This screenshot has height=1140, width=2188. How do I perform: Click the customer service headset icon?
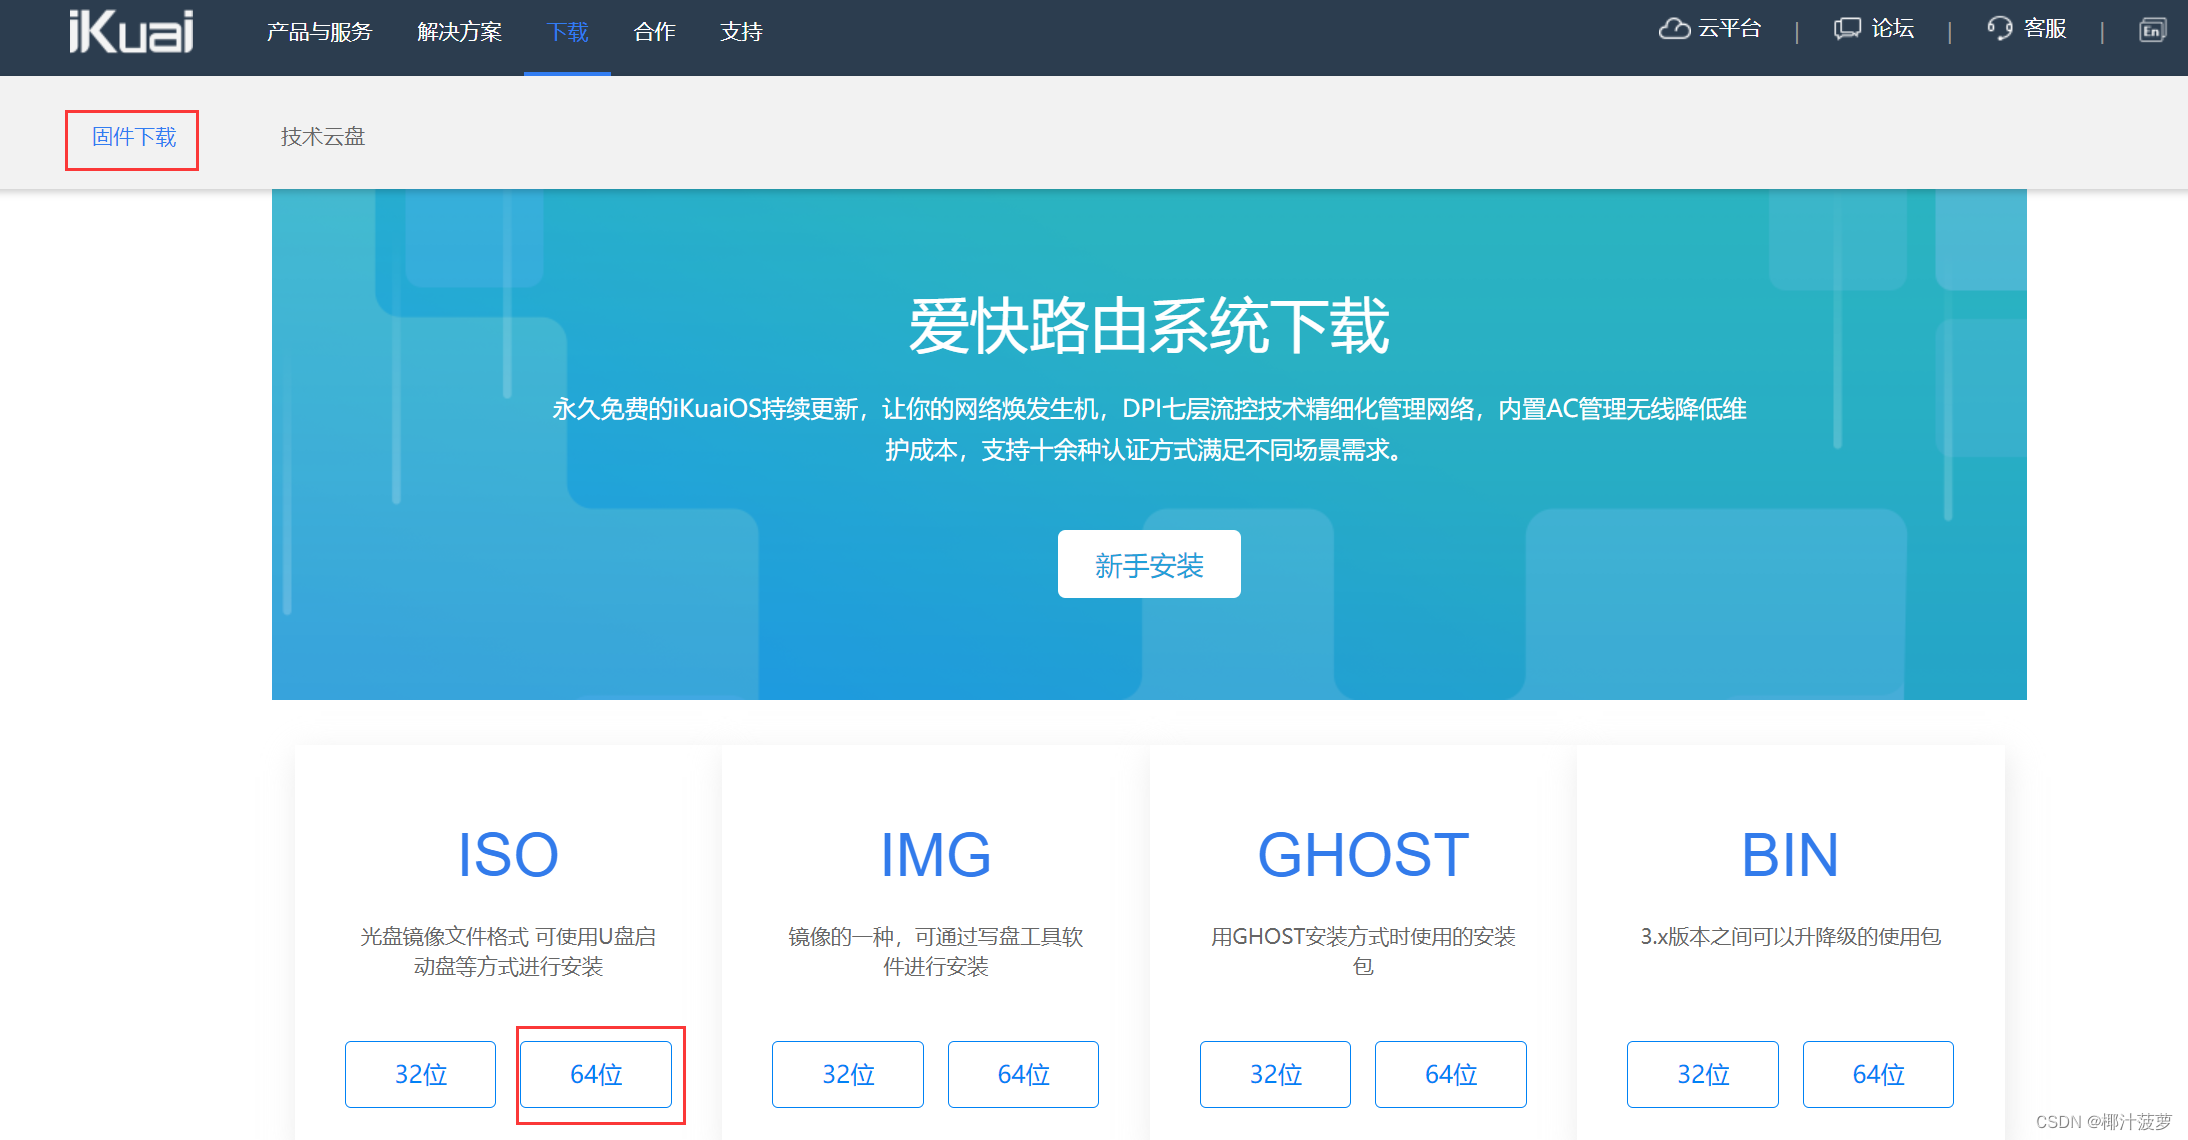[x=1999, y=29]
